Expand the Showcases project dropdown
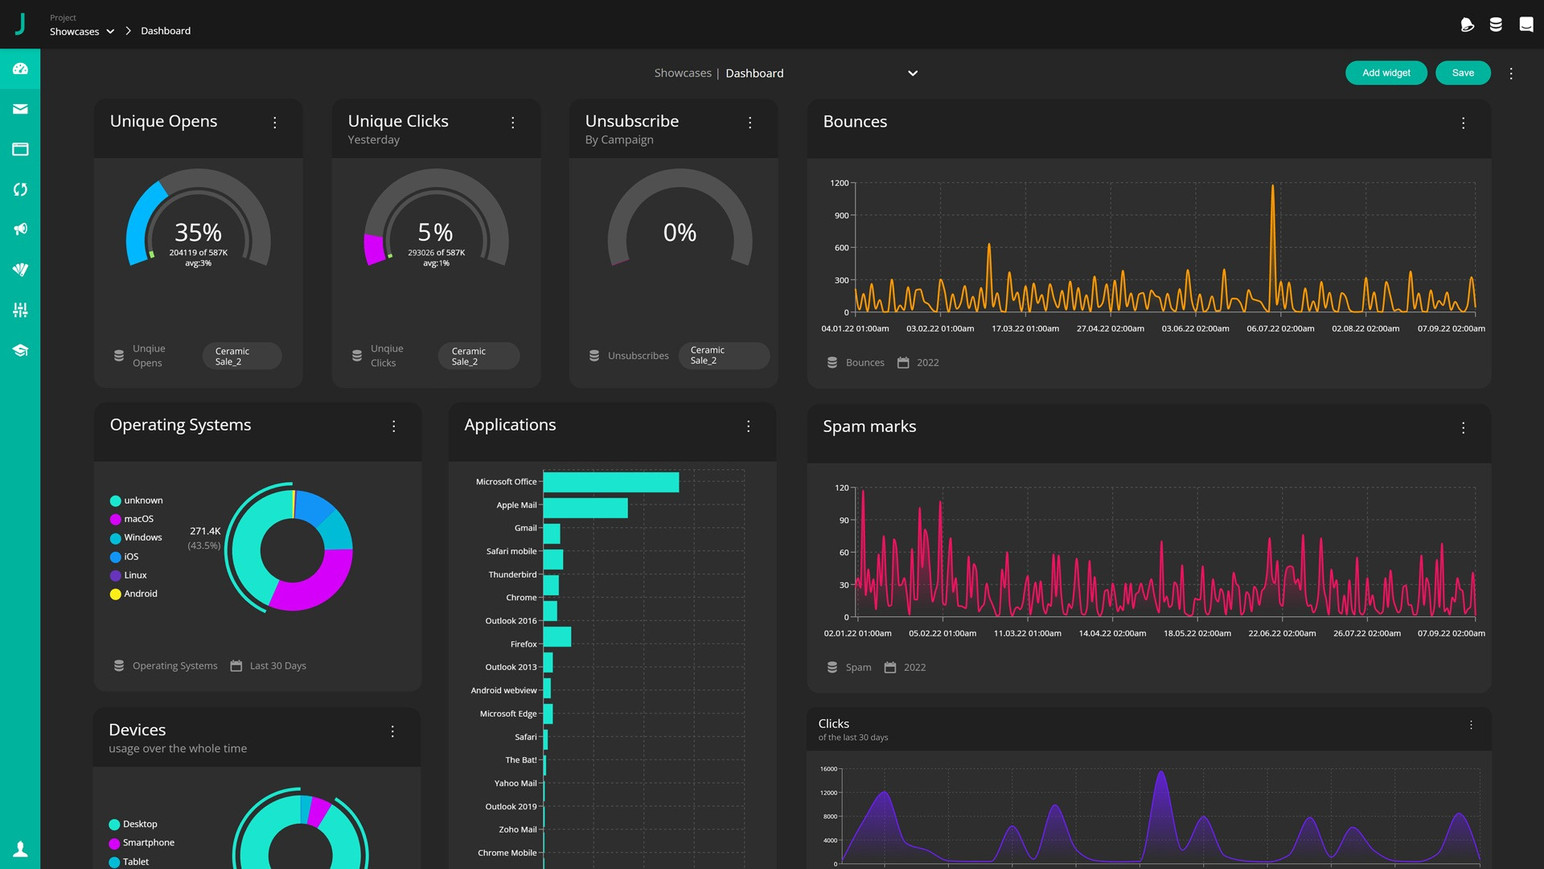 [x=82, y=31]
